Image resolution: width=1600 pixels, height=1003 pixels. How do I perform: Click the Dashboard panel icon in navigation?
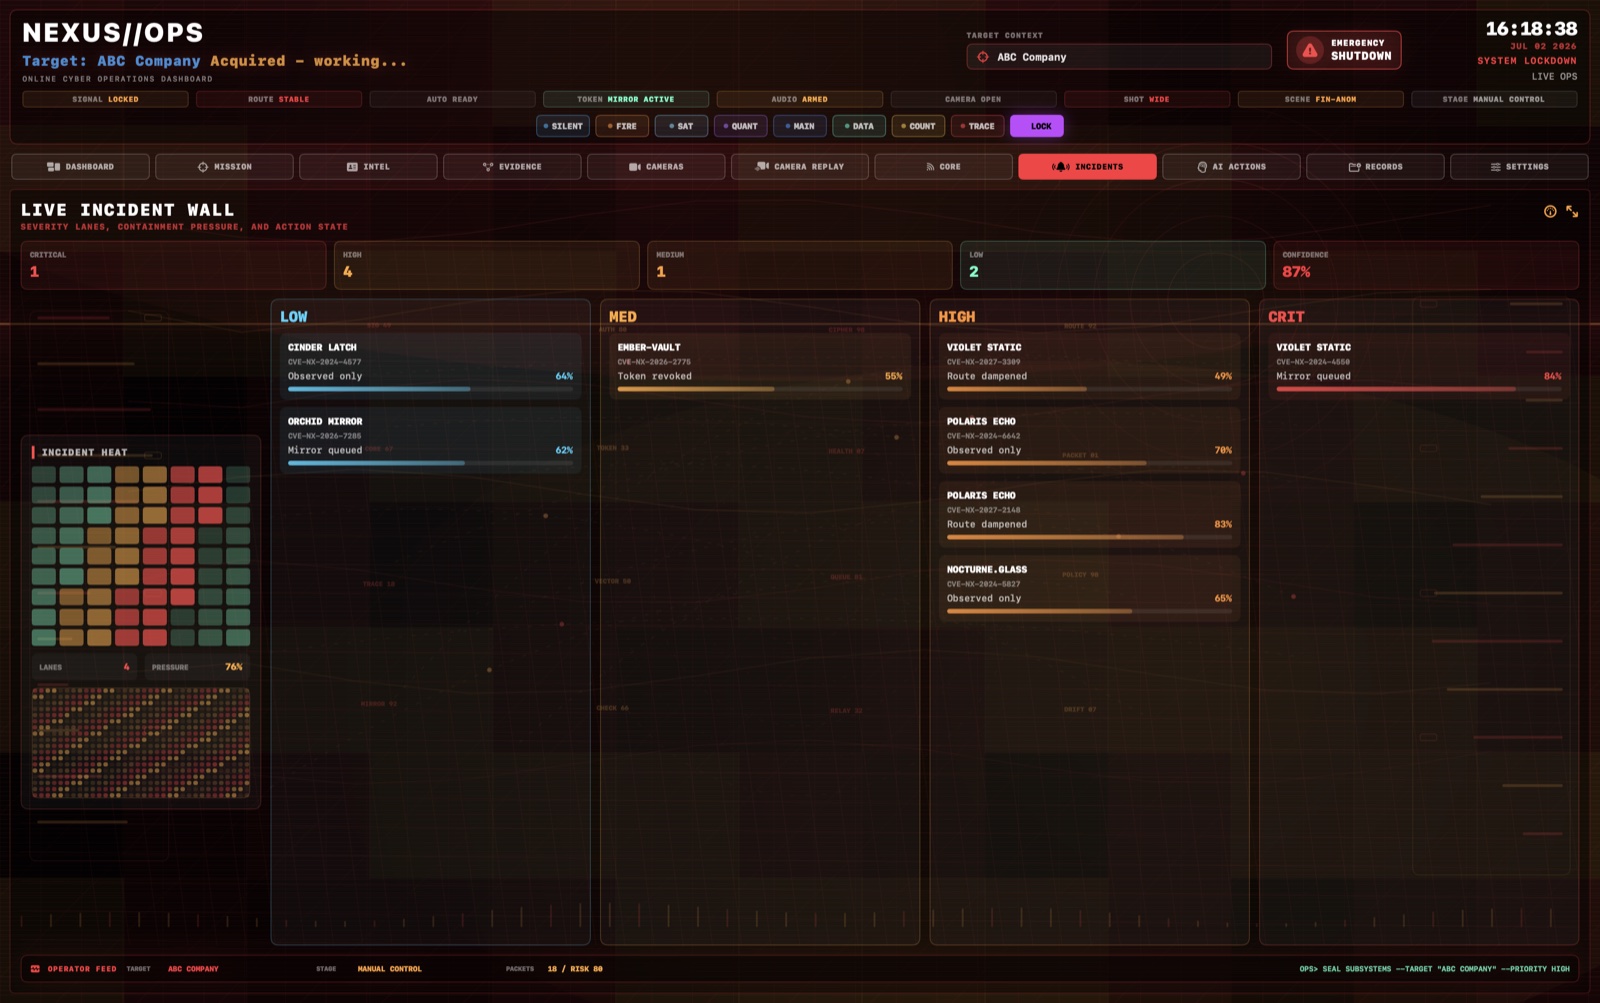(54, 167)
